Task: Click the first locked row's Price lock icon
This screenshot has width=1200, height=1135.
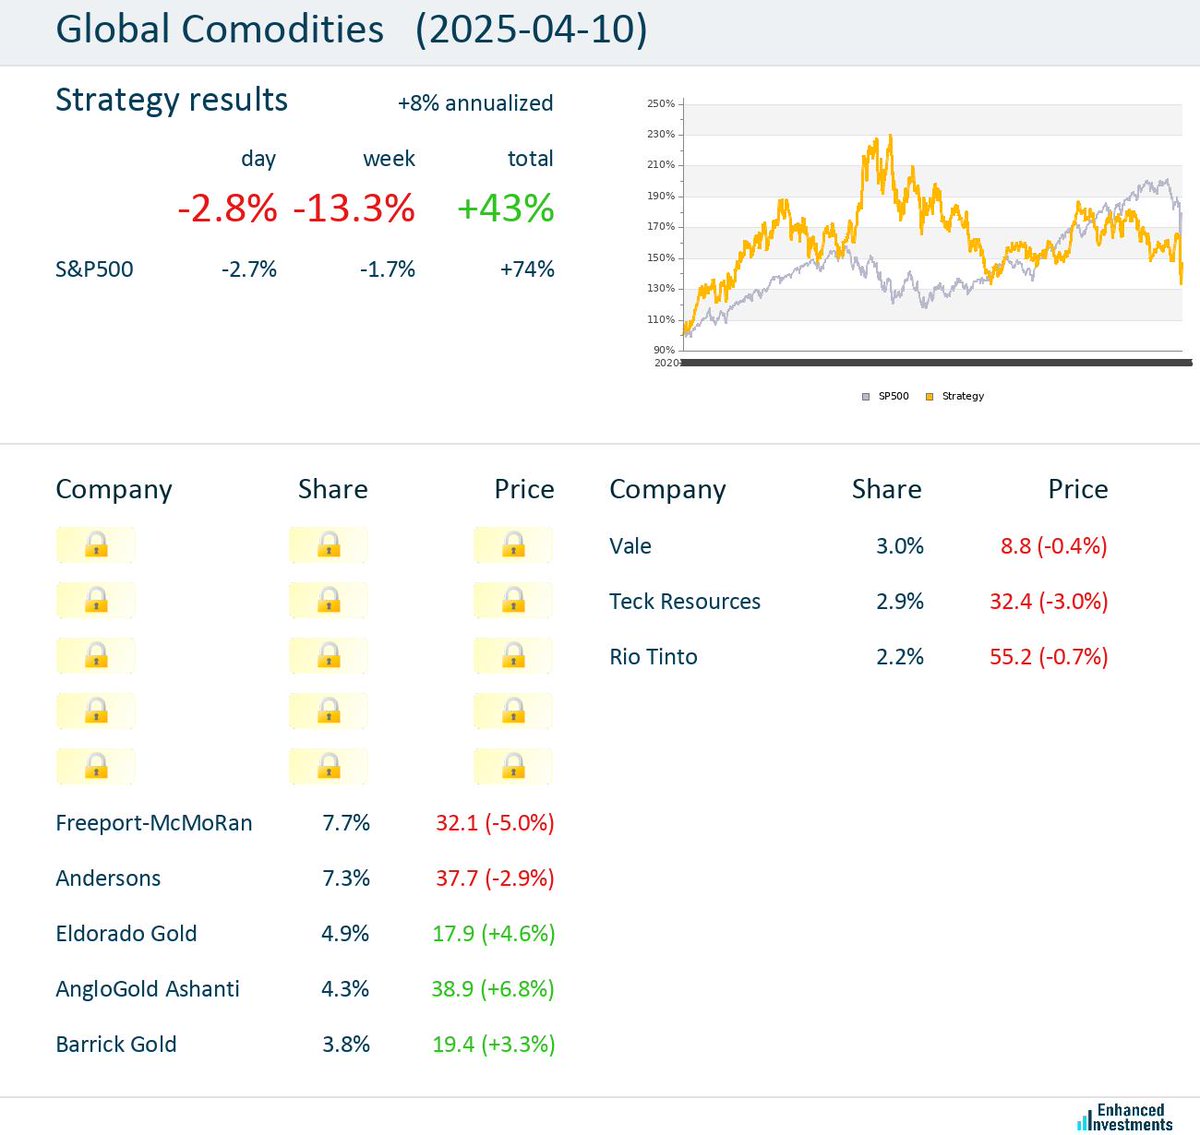Action: click(x=514, y=545)
